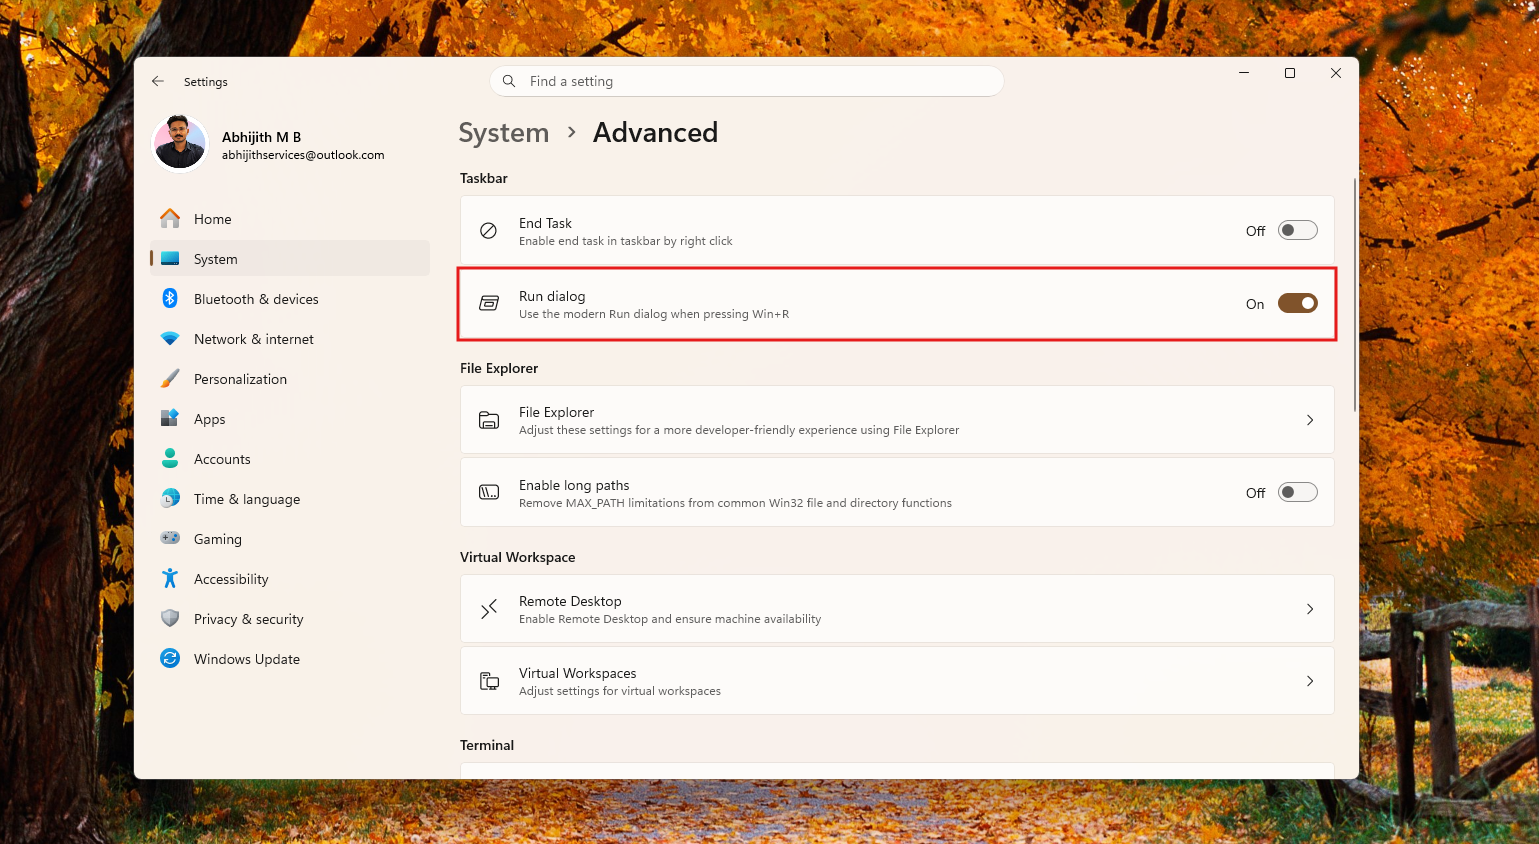Open Personalization settings page
The height and width of the screenshot is (844, 1539).
pos(290,378)
